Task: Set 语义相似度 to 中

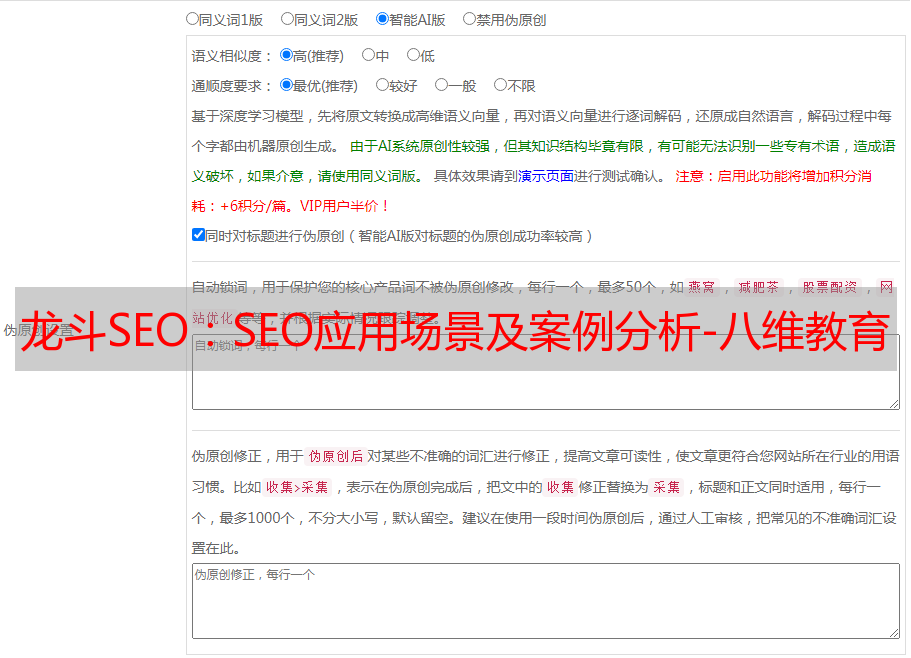Action: pyautogui.click(x=368, y=55)
